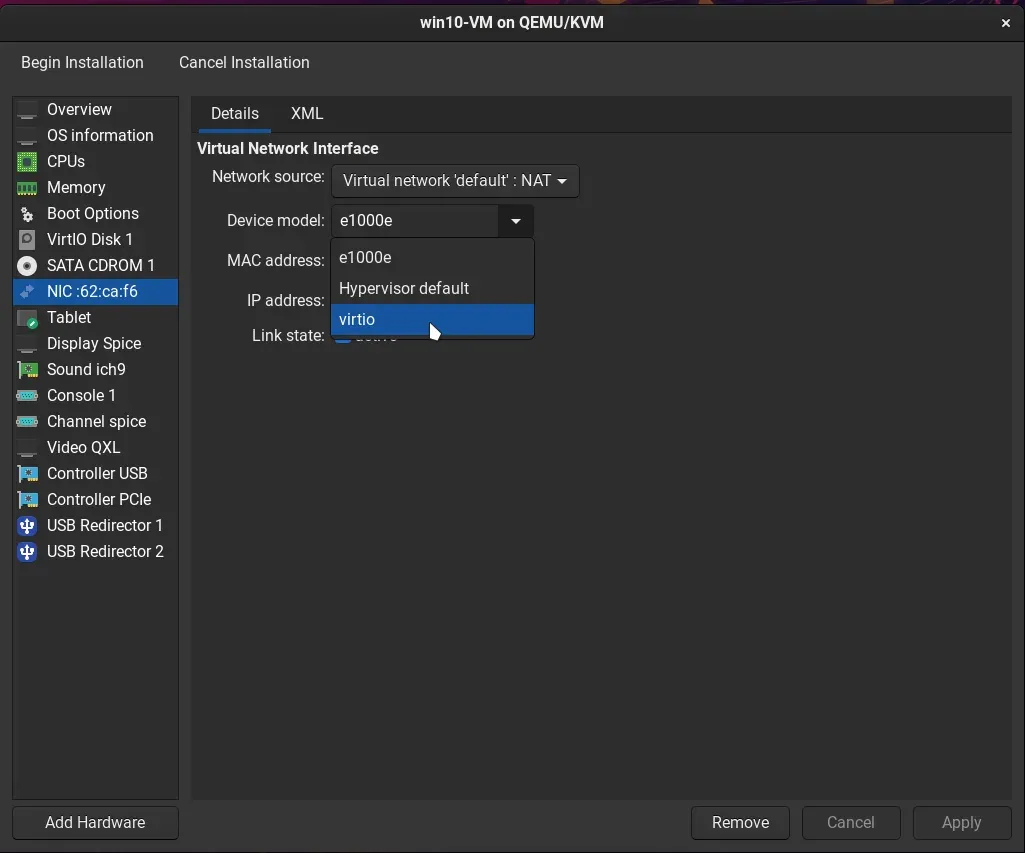Choose e1000e from the model list
The height and width of the screenshot is (853, 1025).
click(432, 258)
